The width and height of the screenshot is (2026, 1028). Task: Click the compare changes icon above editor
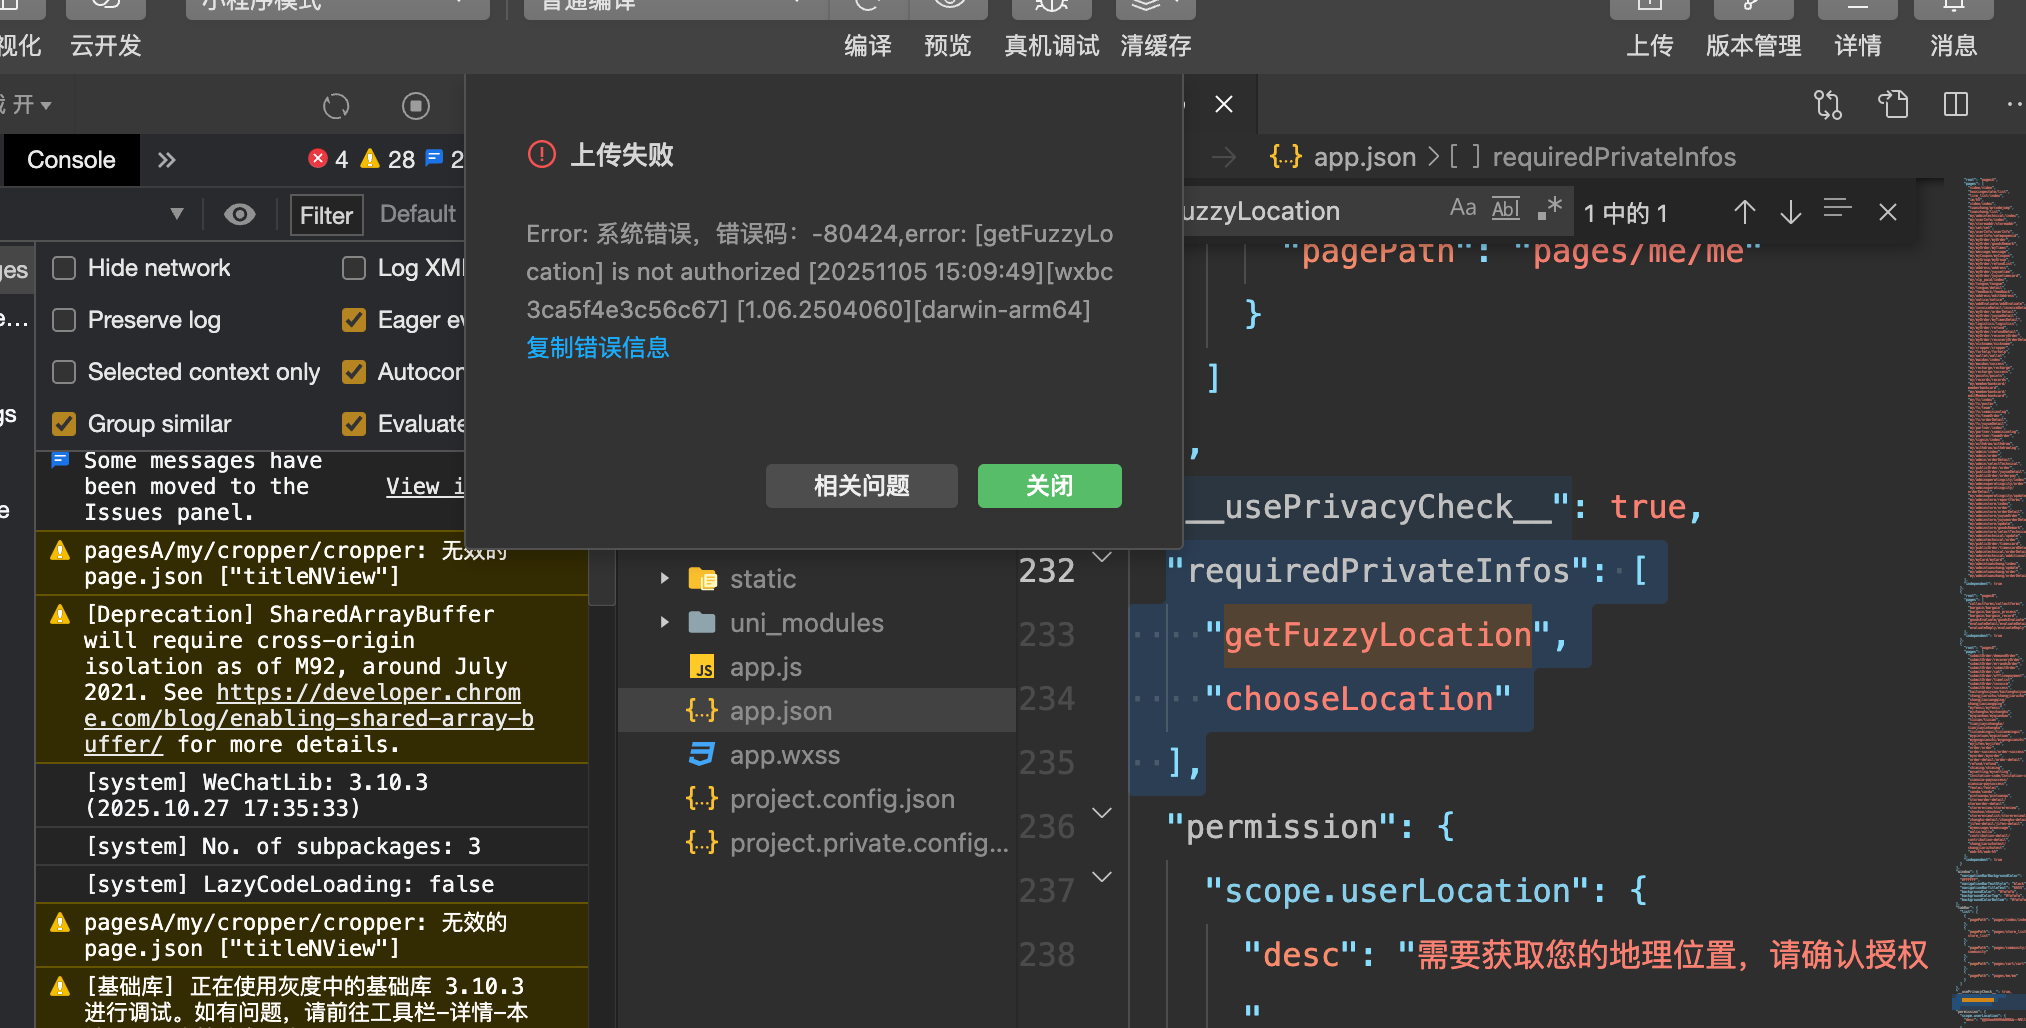pyautogui.click(x=1828, y=105)
